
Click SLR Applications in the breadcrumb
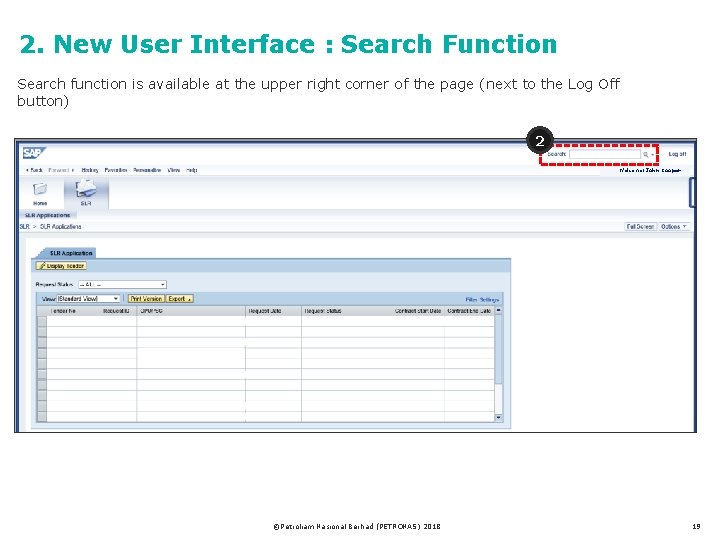[x=60, y=226]
